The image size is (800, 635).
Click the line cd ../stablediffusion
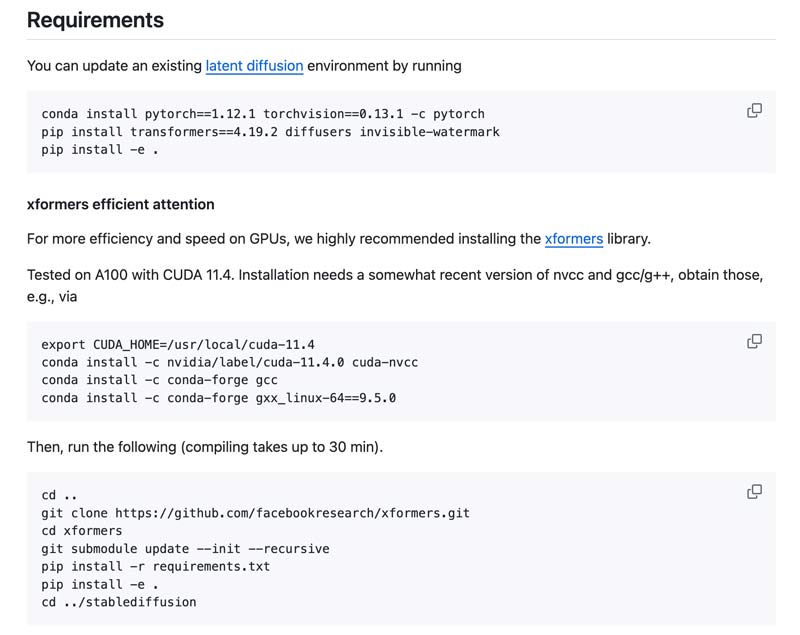click(119, 602)
